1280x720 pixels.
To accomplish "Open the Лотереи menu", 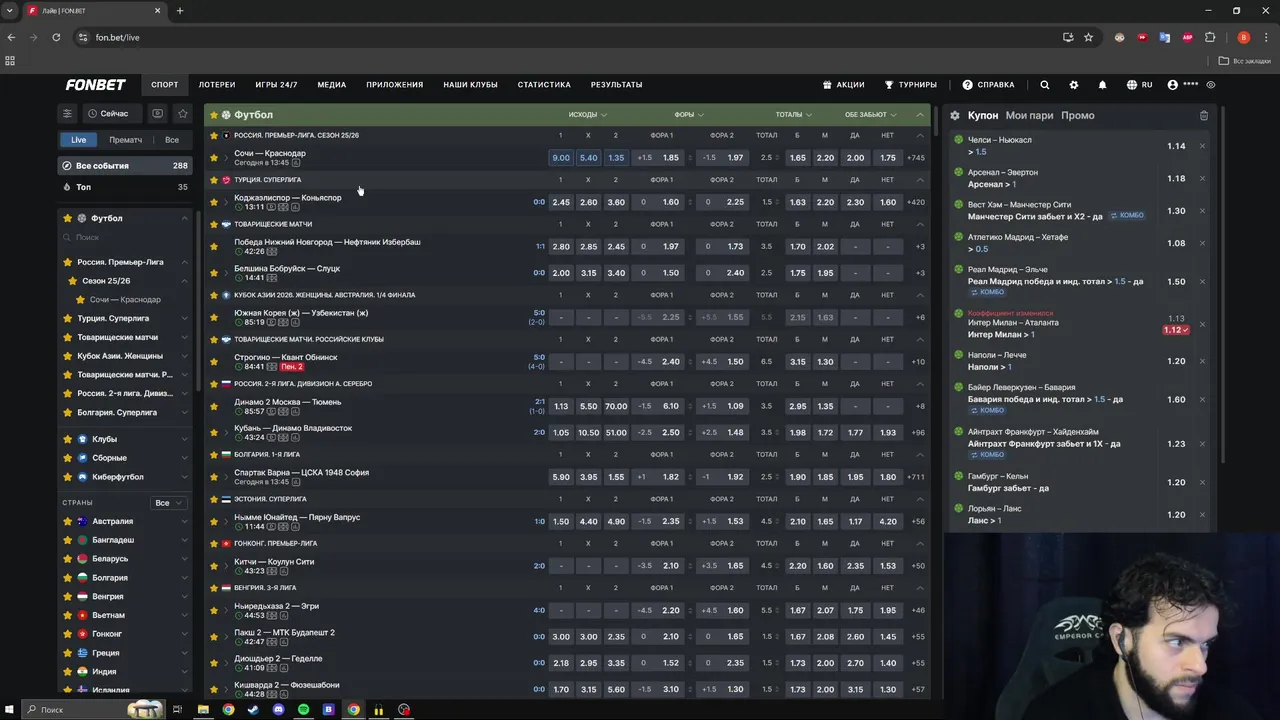I will [x=217, y=85].
